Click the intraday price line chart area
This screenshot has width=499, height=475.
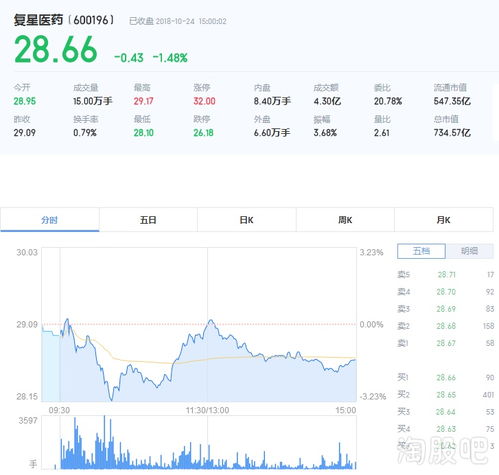click(x=199, y=324)
